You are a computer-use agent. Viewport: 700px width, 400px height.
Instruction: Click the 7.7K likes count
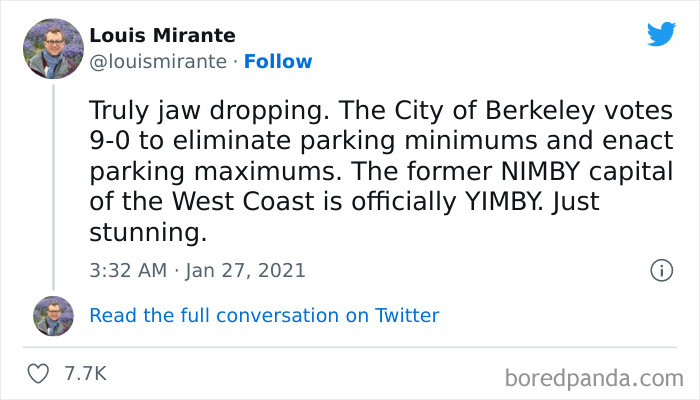[85, 374]
